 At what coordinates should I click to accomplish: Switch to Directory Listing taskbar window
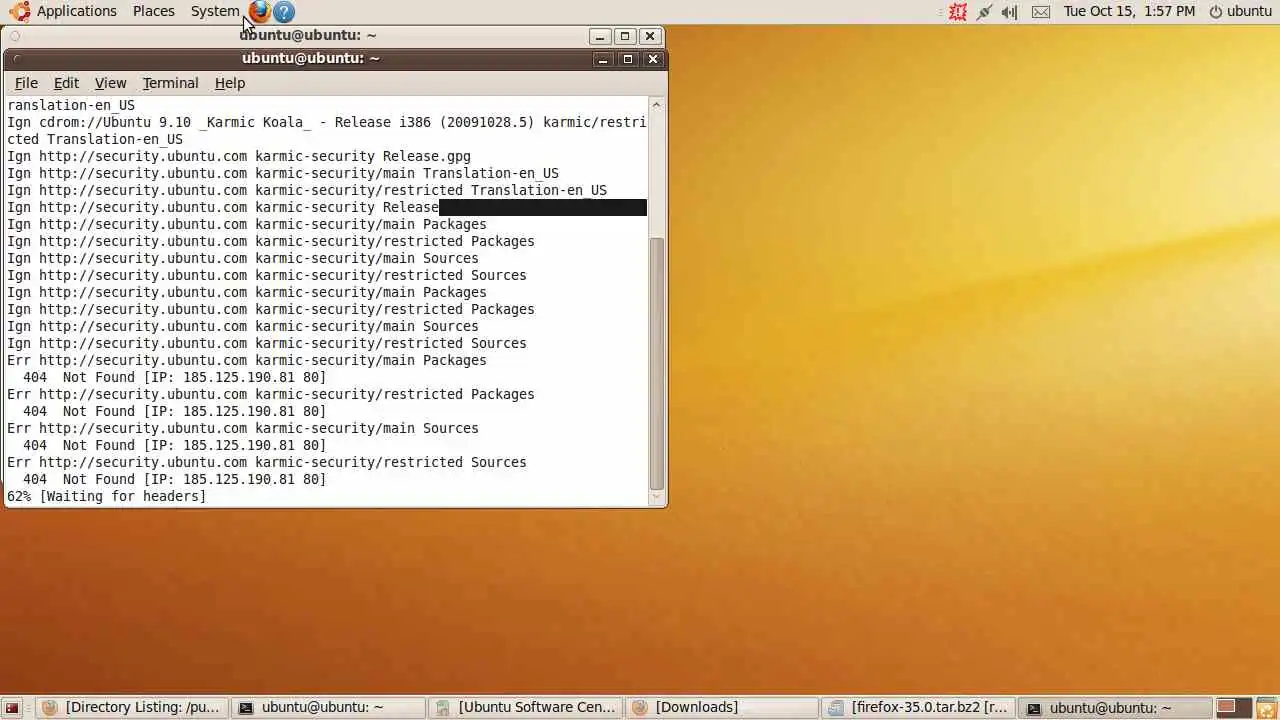(x=132, y=707)
